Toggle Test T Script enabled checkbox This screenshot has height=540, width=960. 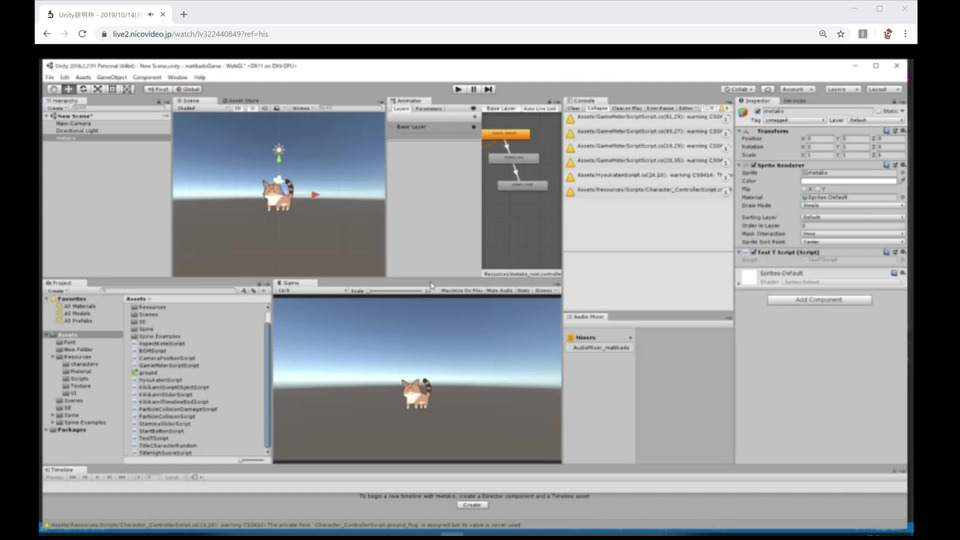point(754,252)
